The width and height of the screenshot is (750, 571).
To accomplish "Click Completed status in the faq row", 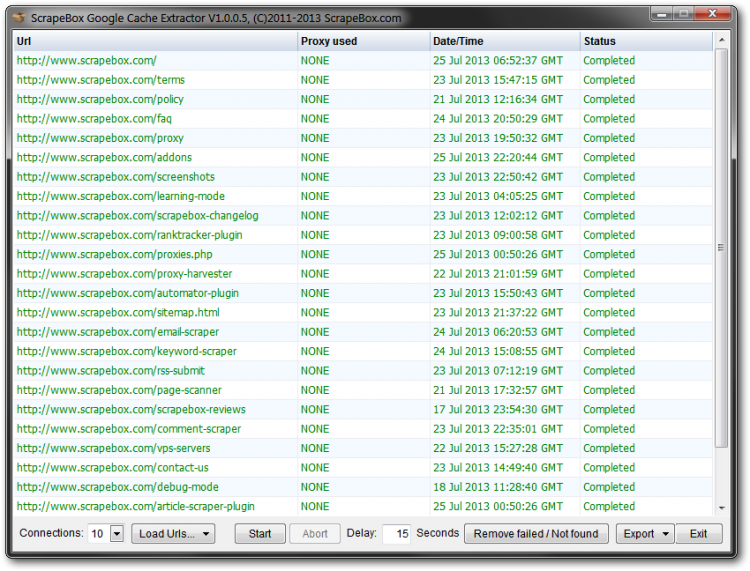I will (x=609, y=119).
